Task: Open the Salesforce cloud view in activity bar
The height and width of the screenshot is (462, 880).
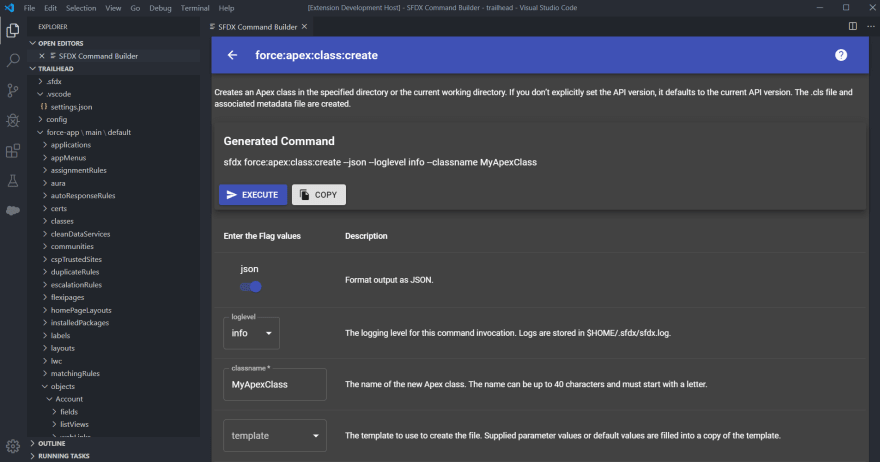Action: point(13,211)
